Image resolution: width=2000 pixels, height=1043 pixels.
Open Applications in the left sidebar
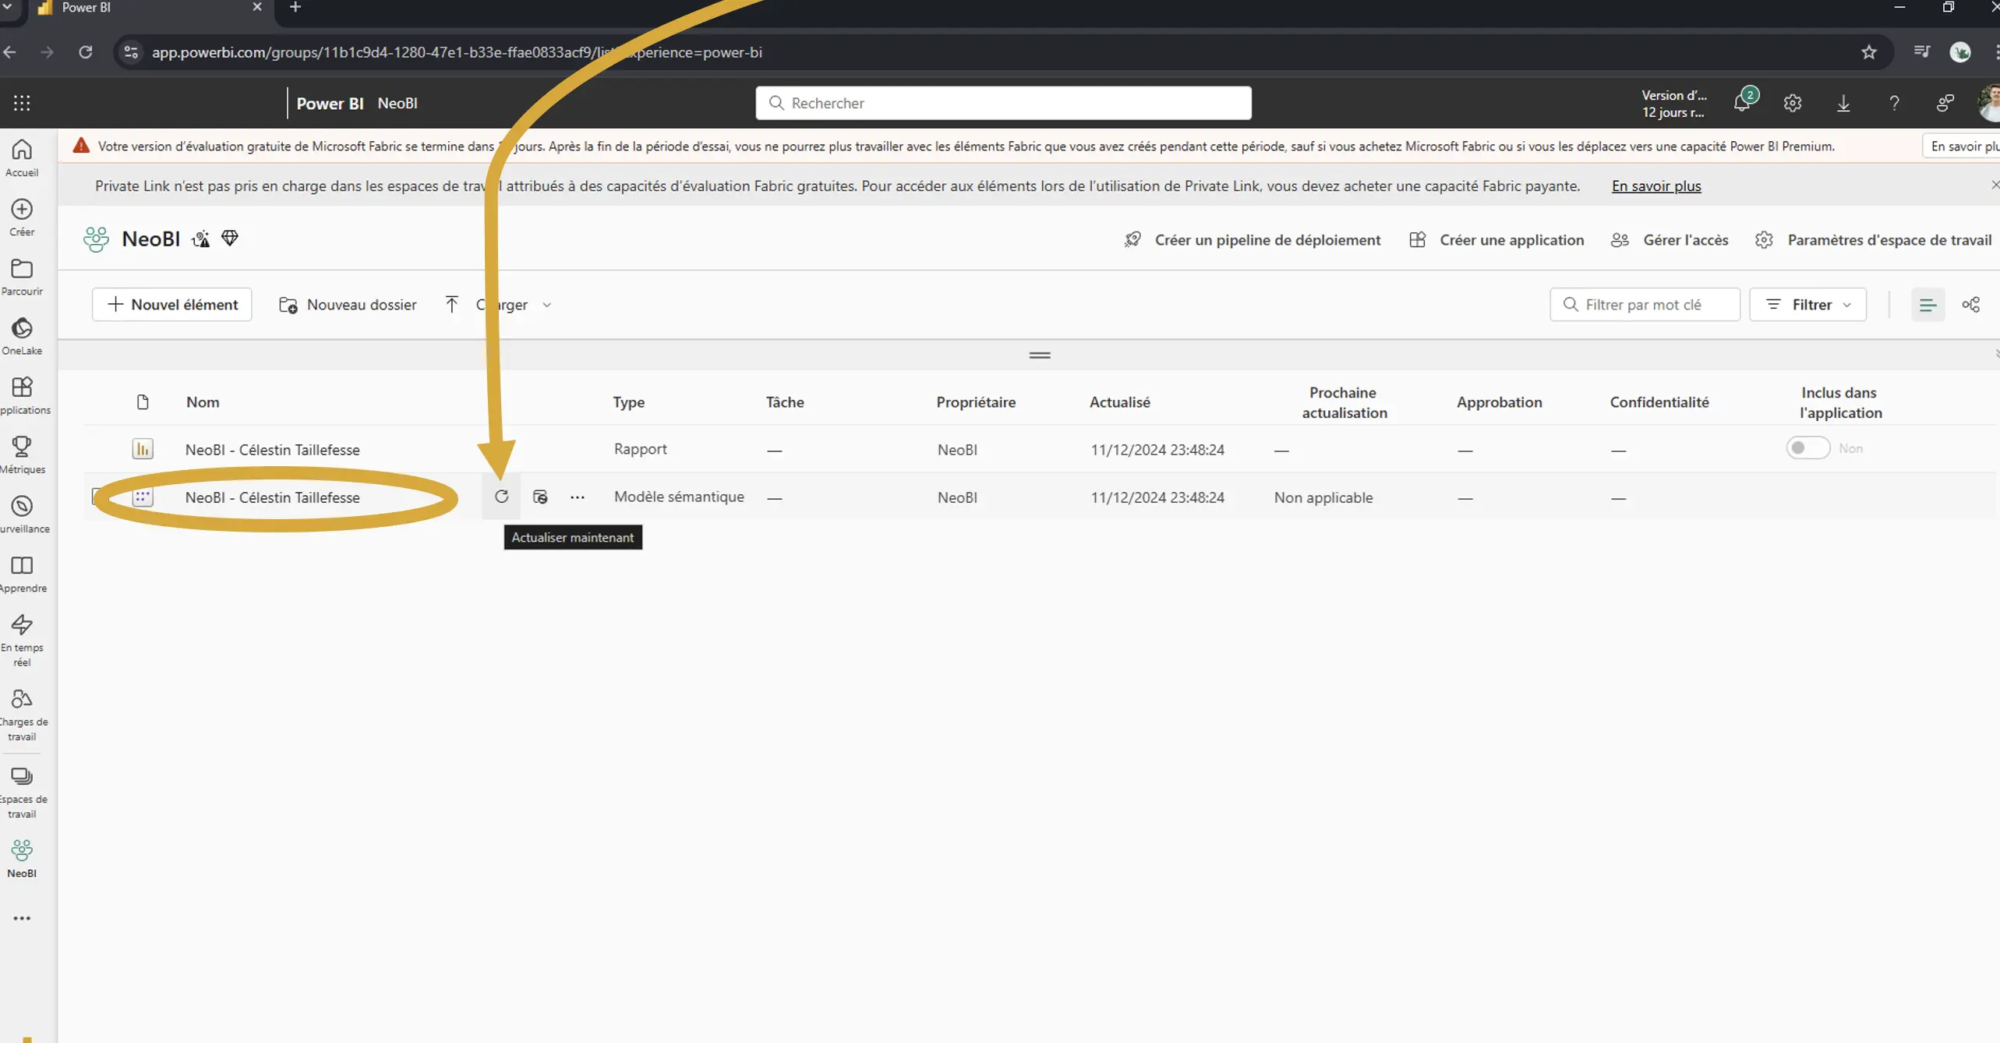22,395
